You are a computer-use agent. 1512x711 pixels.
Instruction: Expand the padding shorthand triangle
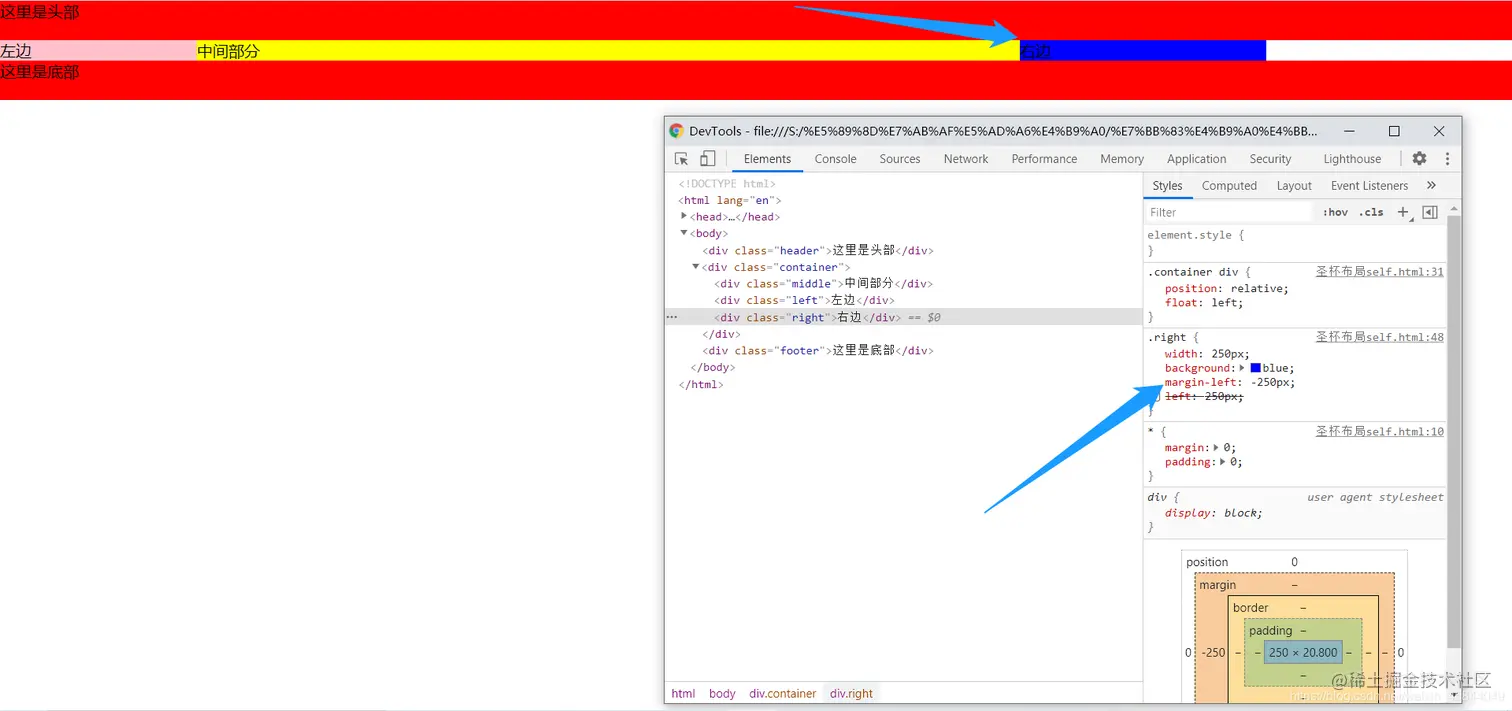[1224, 462]
